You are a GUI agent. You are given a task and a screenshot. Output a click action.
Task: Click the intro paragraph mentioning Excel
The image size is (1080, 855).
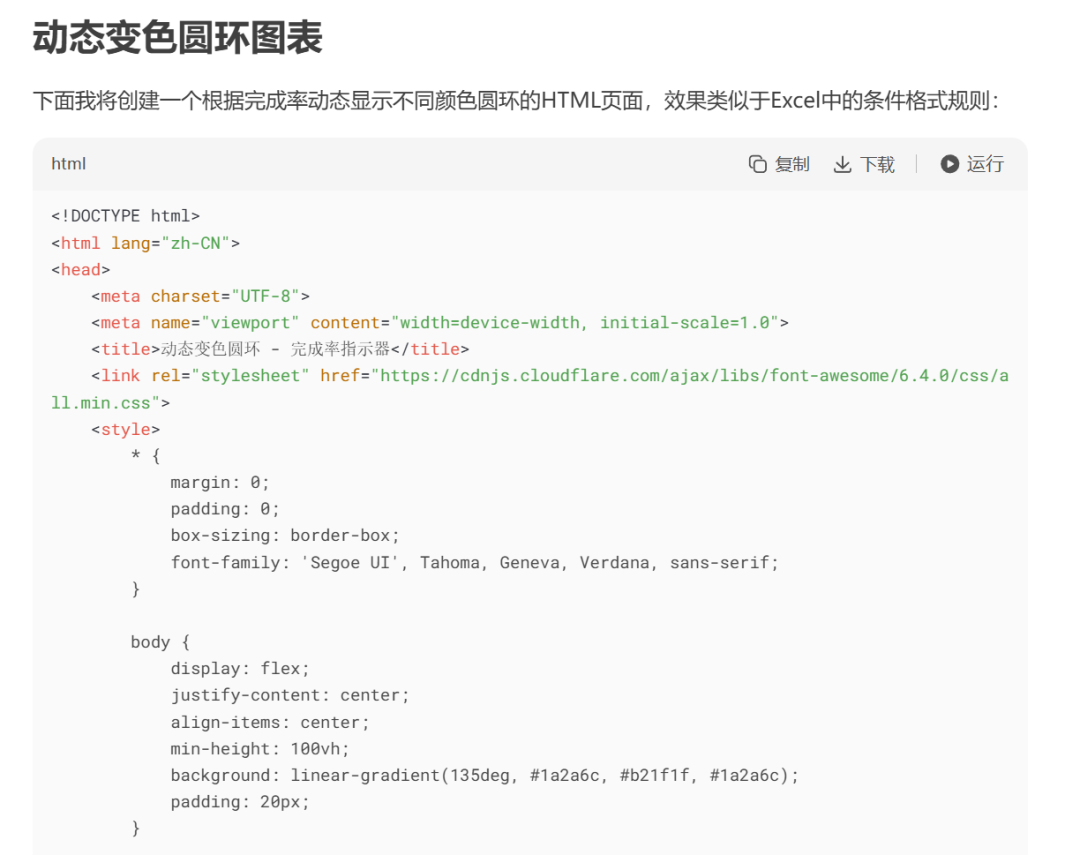[x=516, y=101]
